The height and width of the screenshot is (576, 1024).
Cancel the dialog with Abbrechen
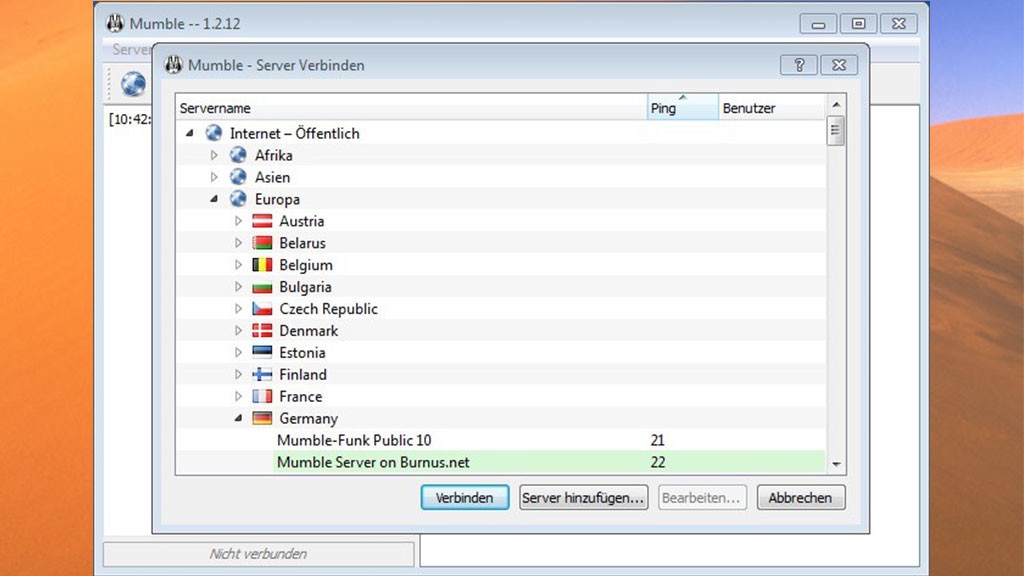coord(801,498)
